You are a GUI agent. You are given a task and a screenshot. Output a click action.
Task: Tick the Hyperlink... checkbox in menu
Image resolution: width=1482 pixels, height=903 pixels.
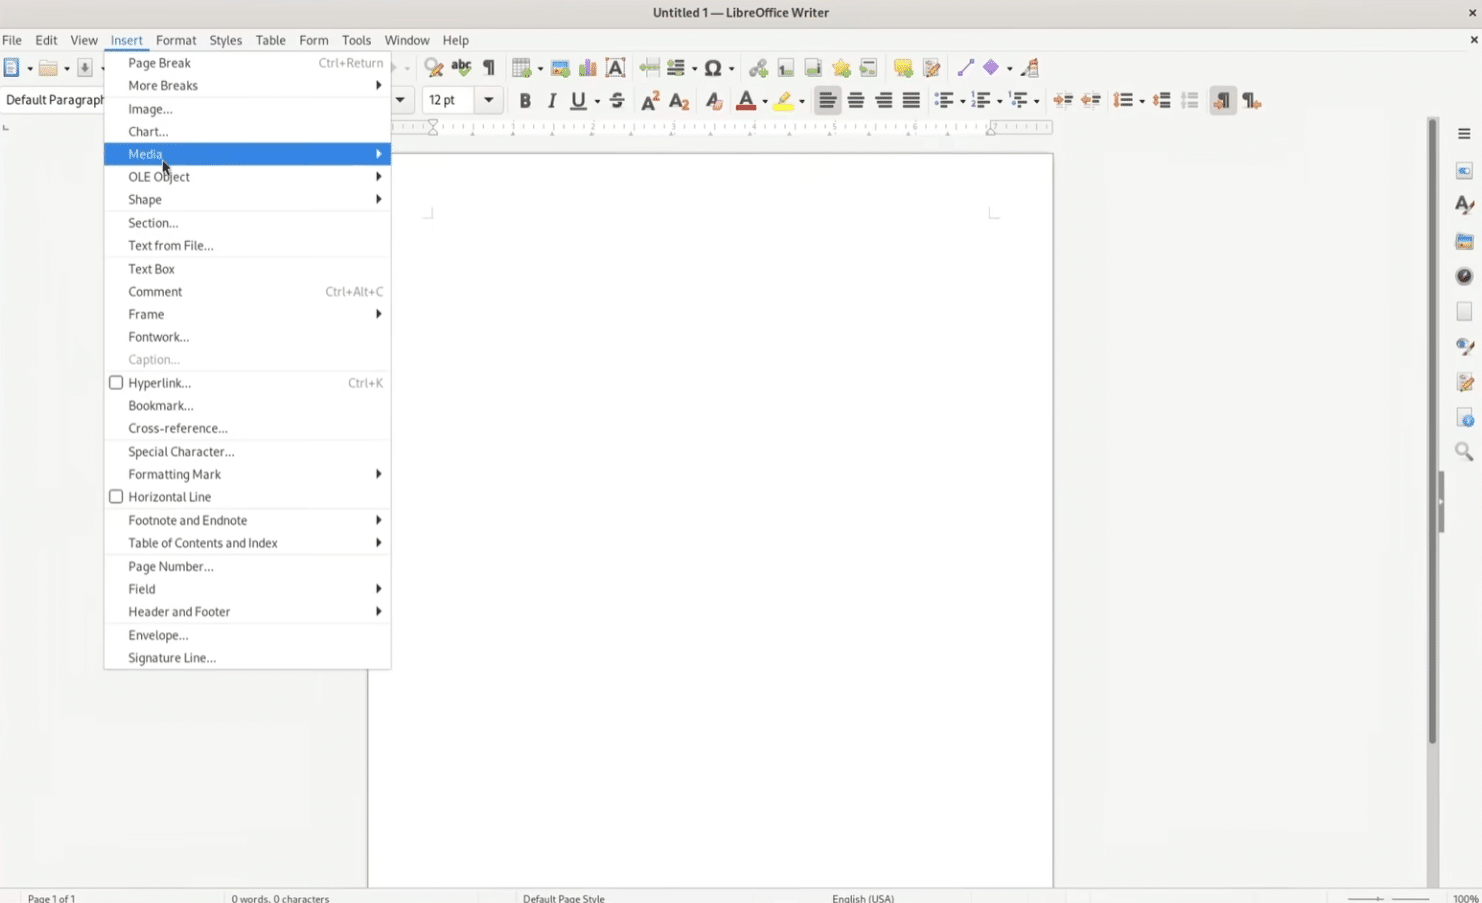[116, 383]
